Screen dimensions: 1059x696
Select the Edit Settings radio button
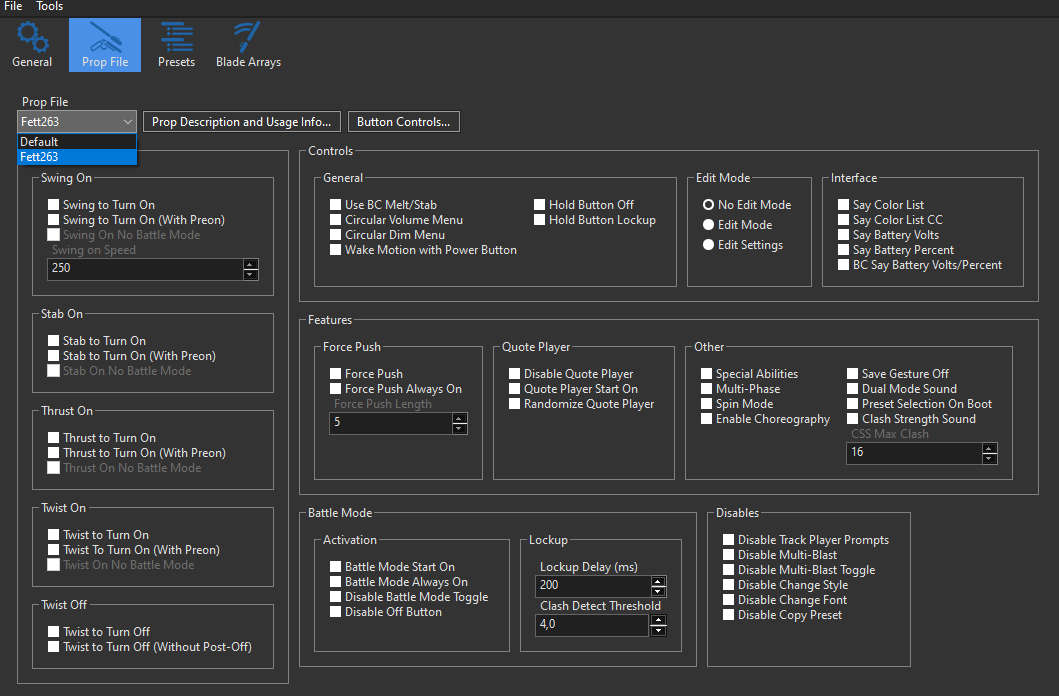(x=708, y=245)
